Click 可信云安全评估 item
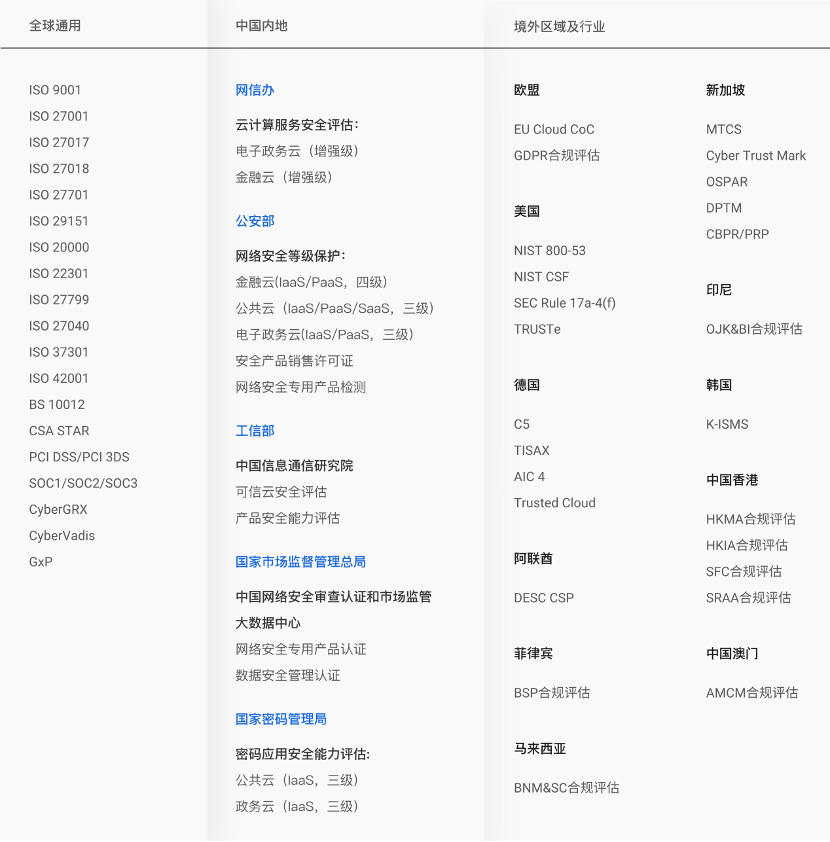This screenshot has height=842, width=830. coord(281,492)
